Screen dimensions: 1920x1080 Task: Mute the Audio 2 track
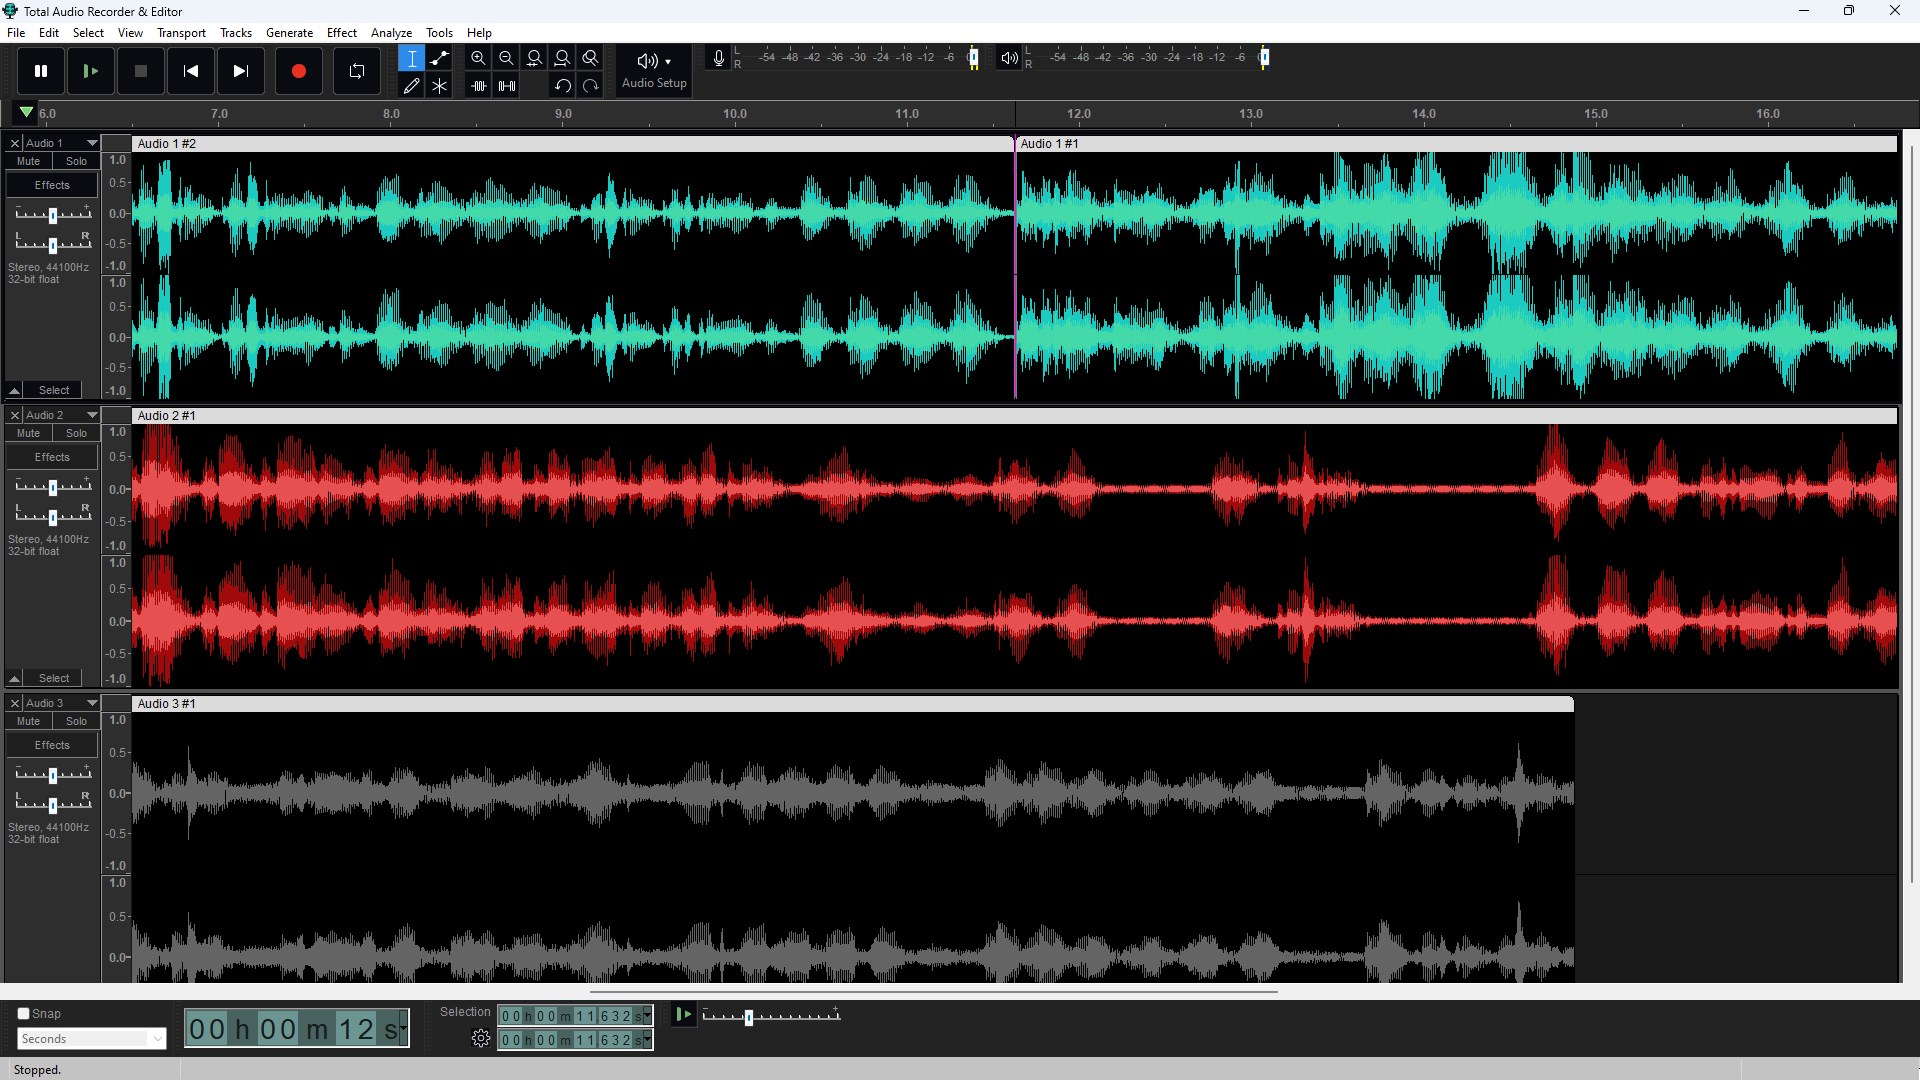point(27,433)
